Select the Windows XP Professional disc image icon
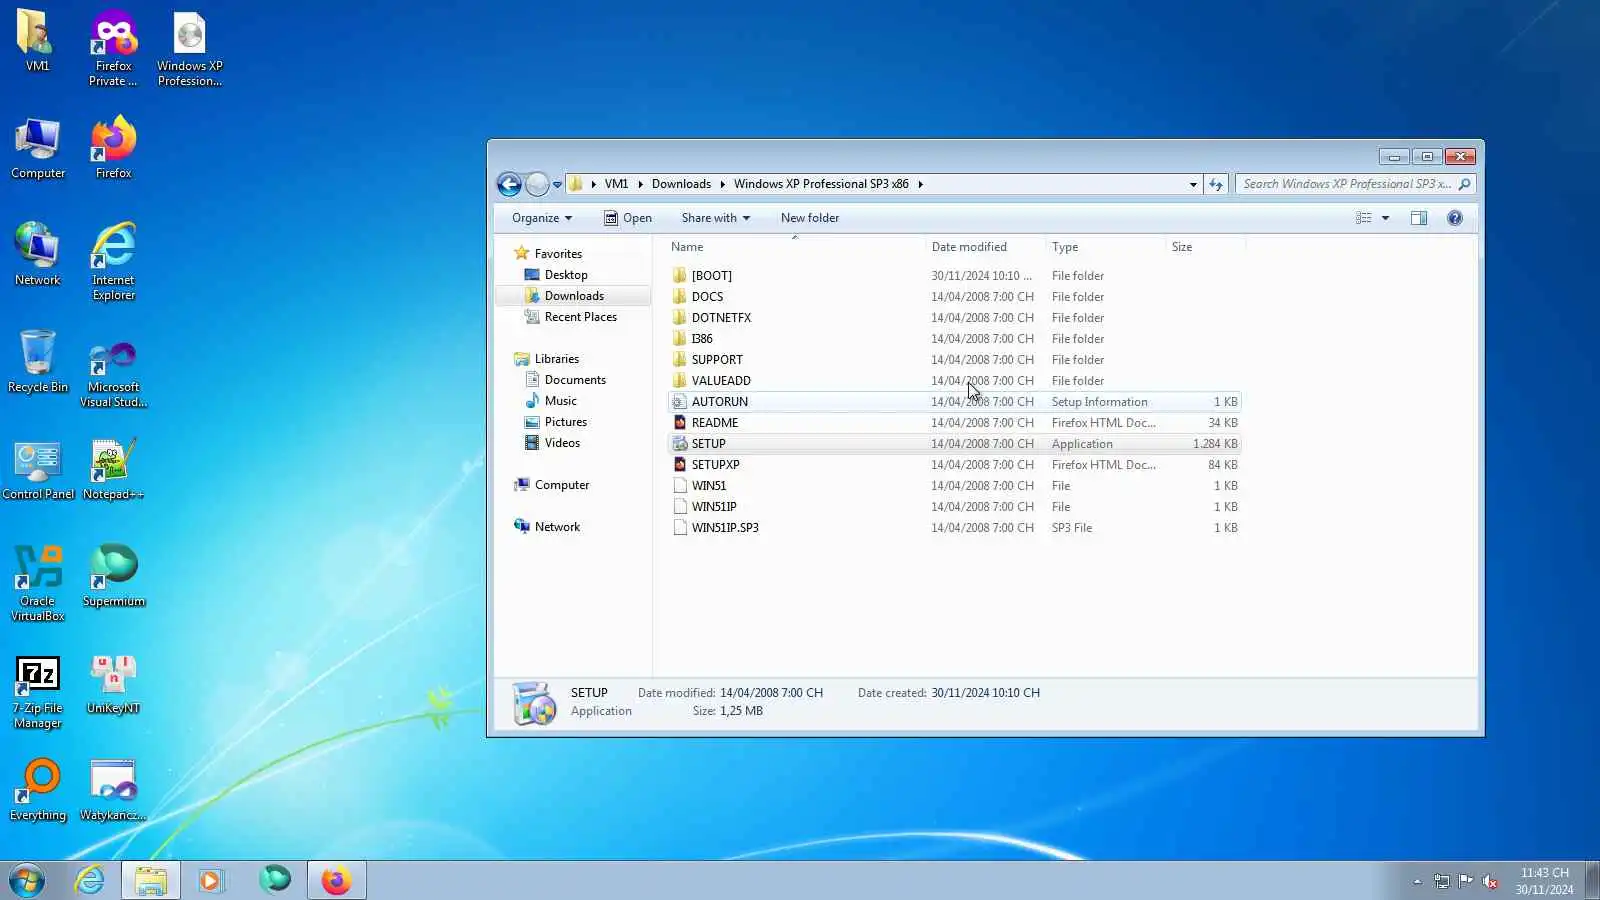Viewport: 1600px width, 900px height. click(x=190, y=48)
